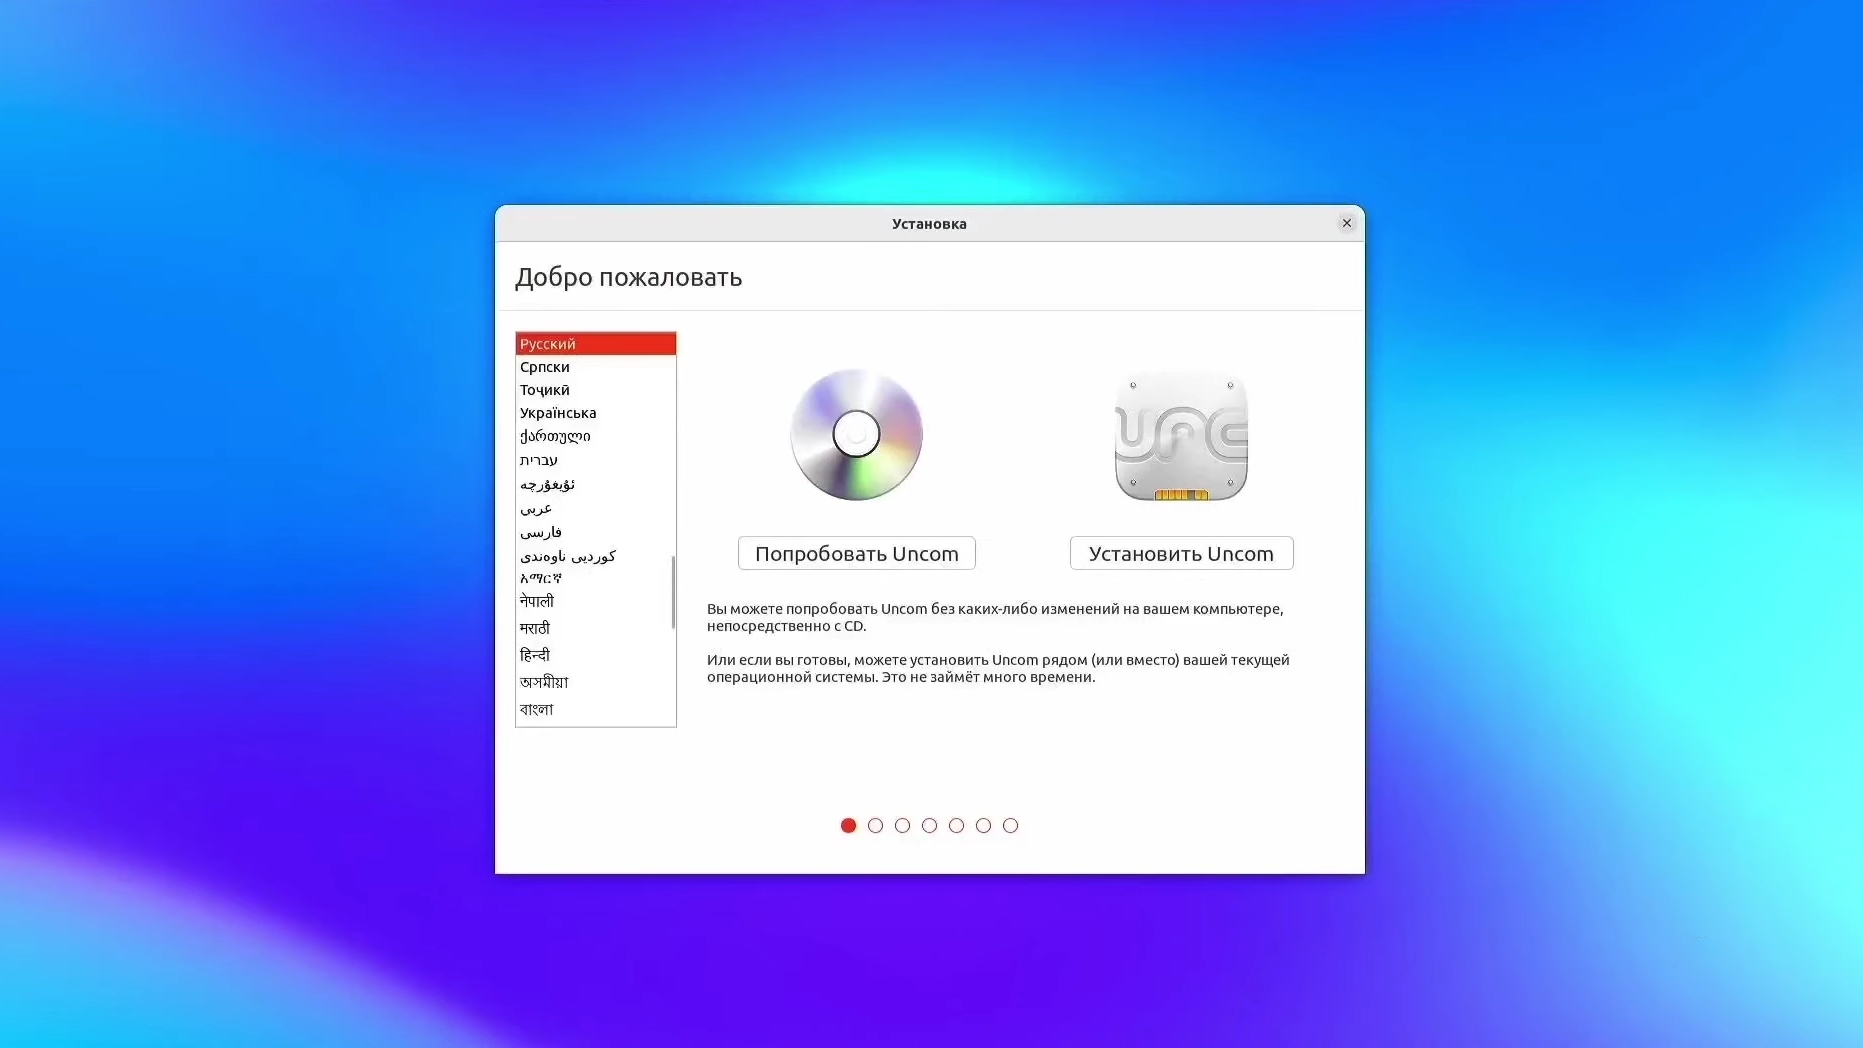1863x1048 pixels.
Task: Click the Попробовать Uncom button
Action: click(857, 553)
